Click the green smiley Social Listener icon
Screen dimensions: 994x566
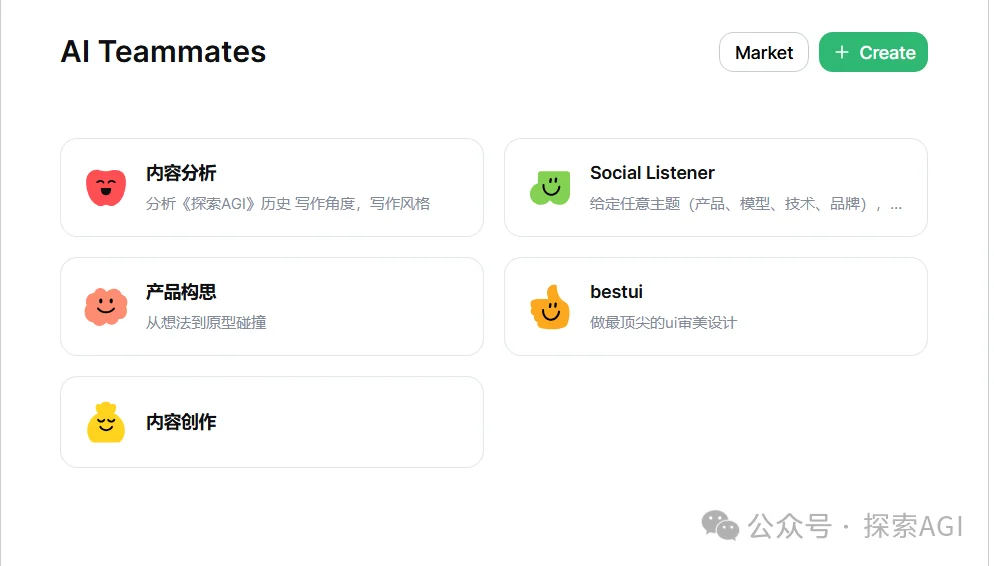549,187
